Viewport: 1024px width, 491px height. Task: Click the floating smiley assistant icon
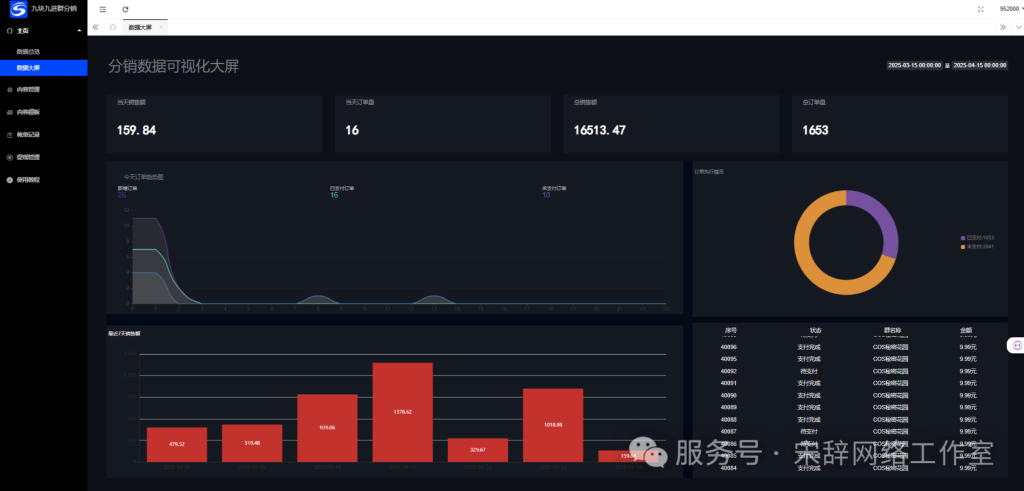[x=1016, y=345]
